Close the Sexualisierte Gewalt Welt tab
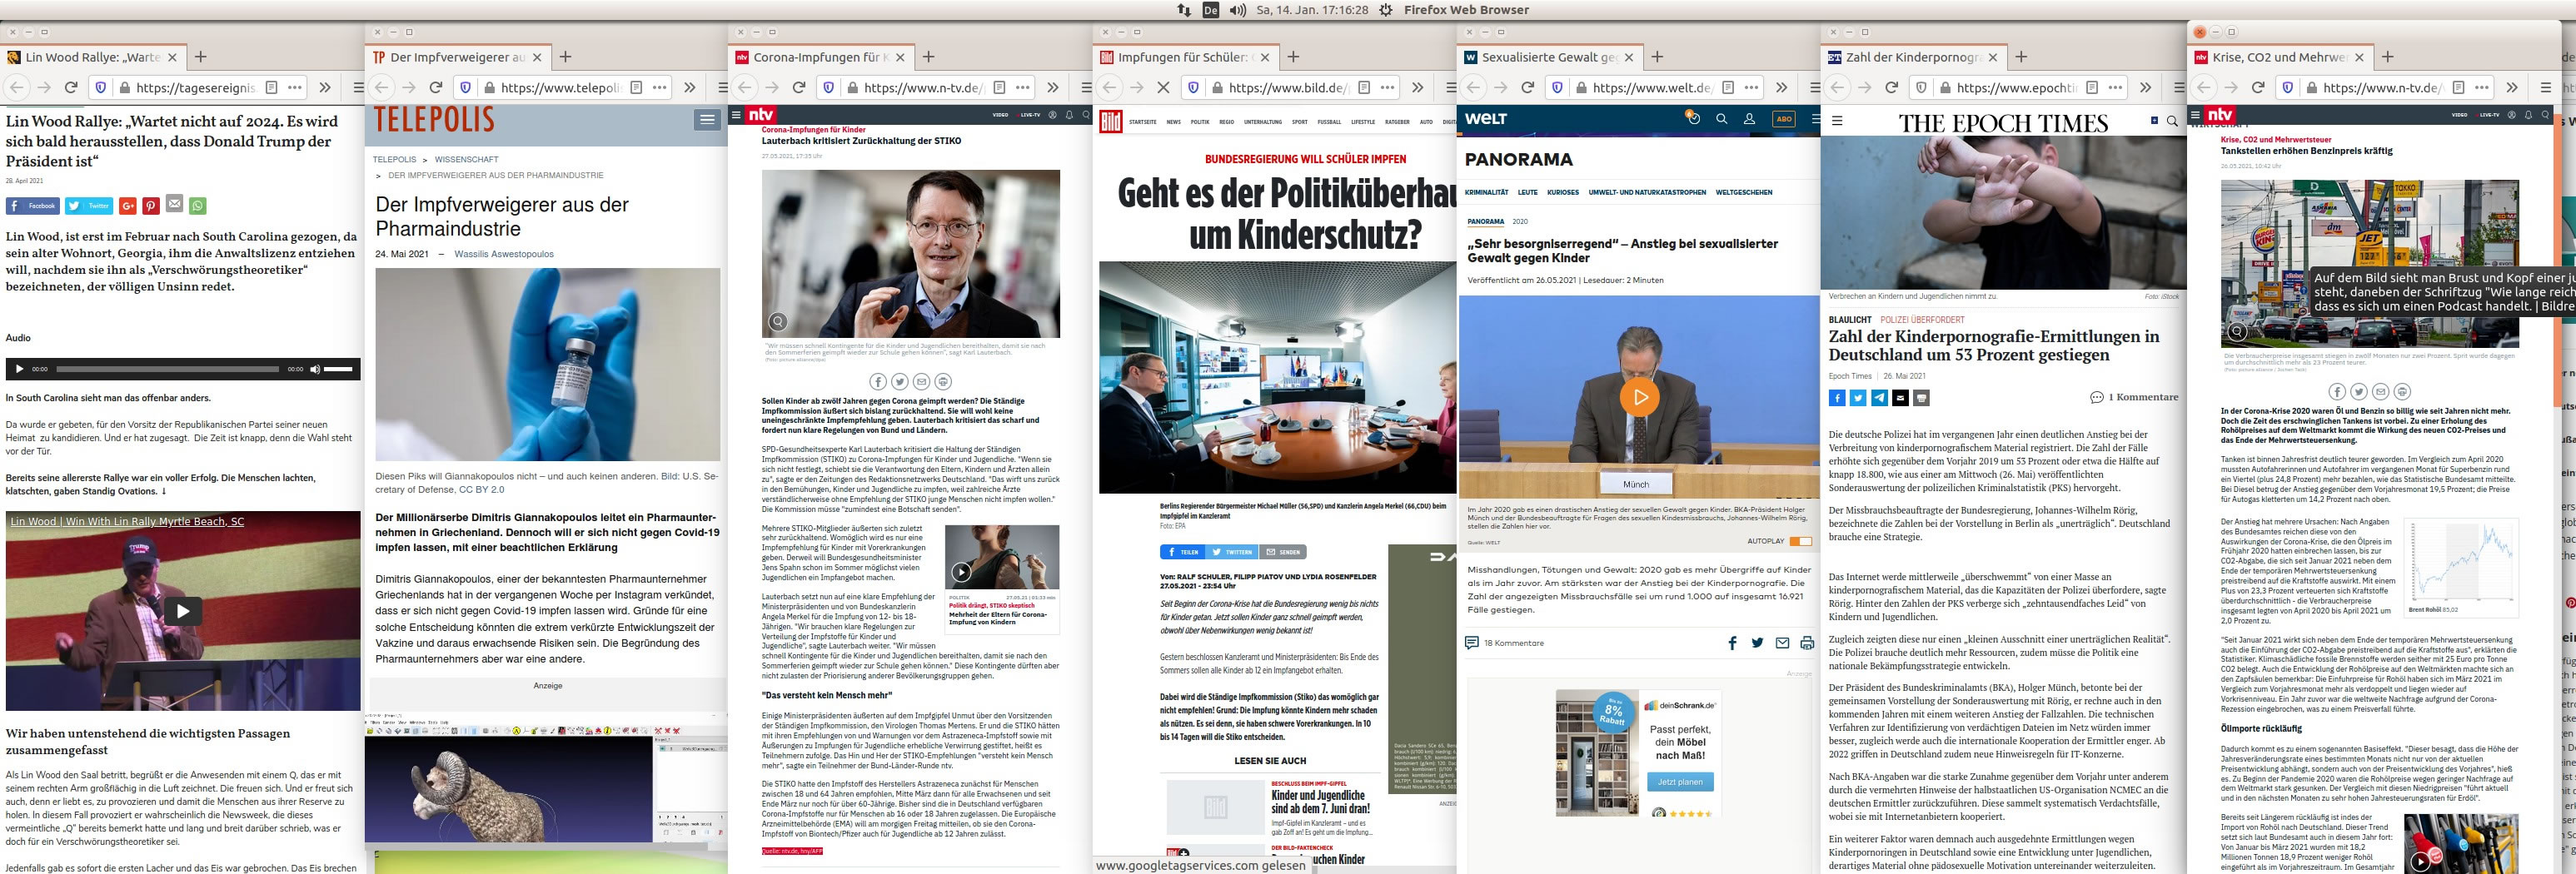 tap(1631, 57)
